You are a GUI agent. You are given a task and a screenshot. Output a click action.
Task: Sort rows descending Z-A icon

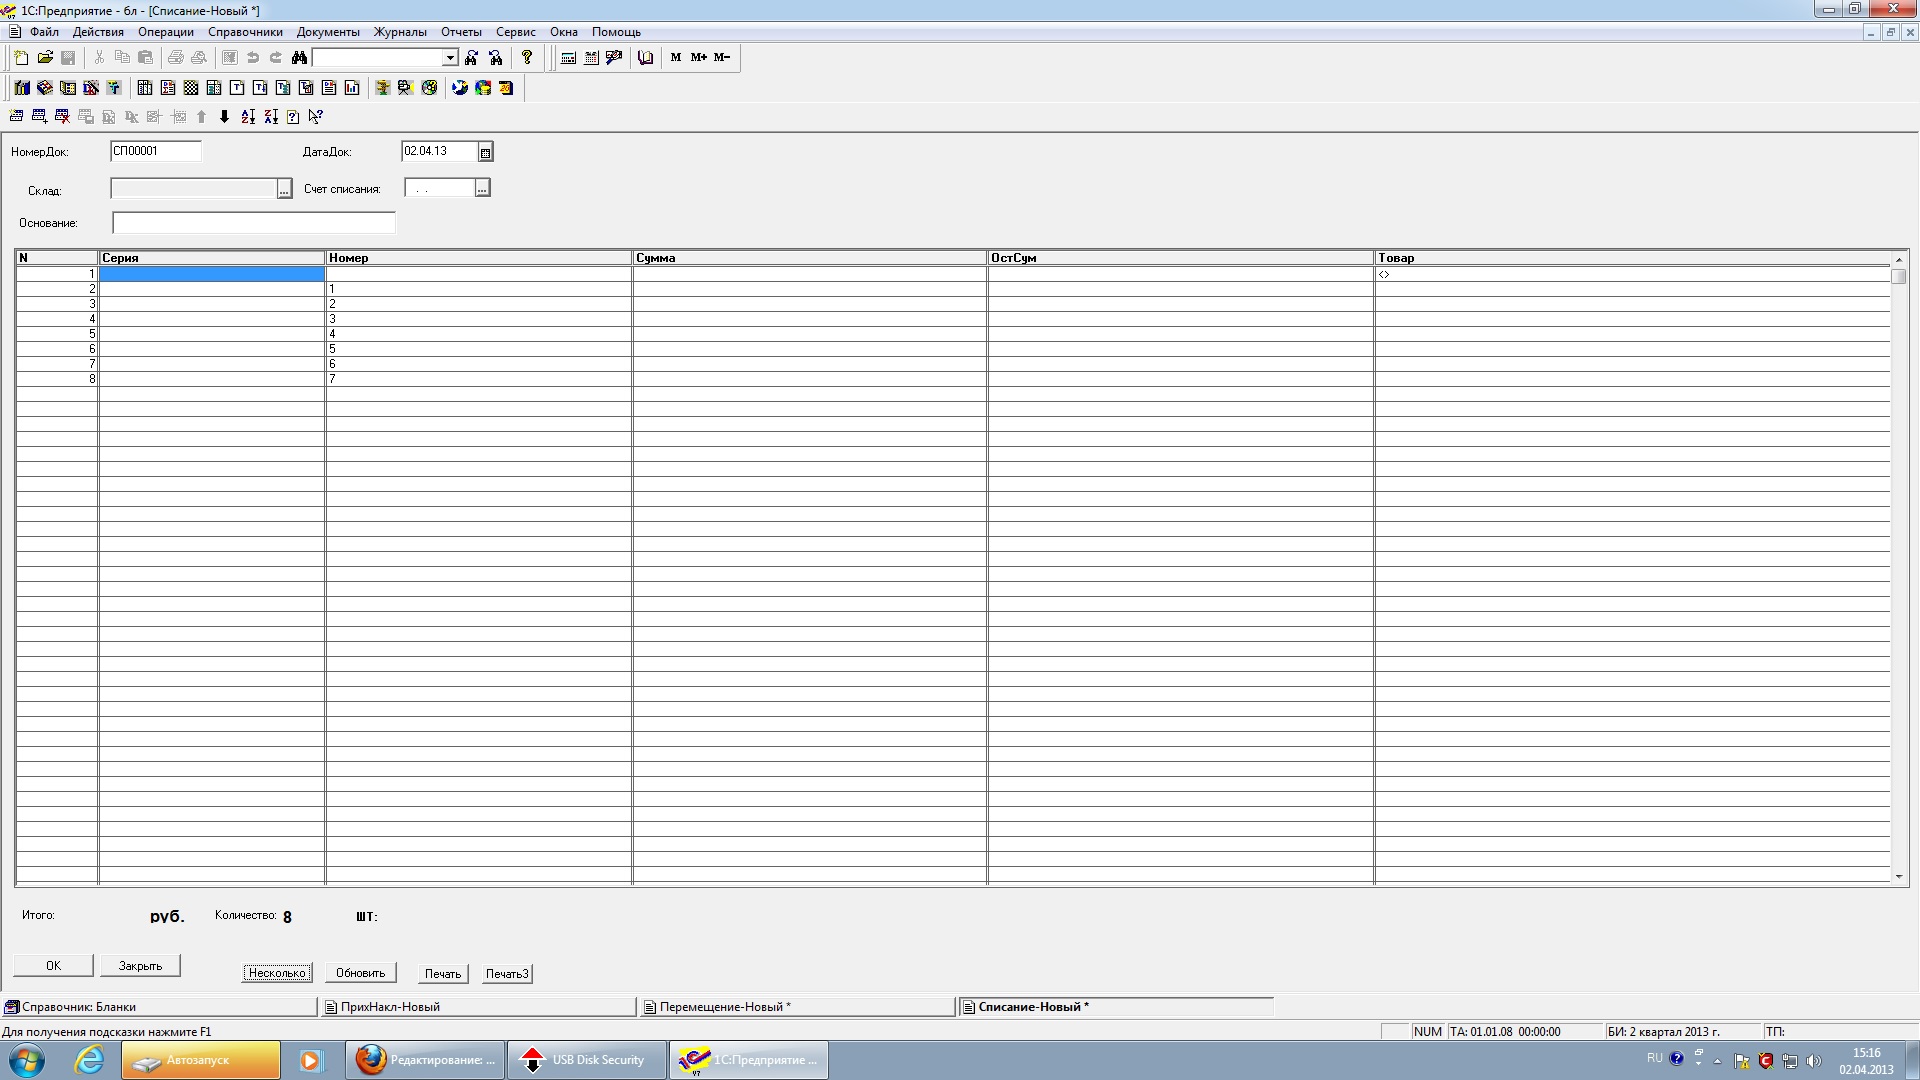click(x=271, y=117)
